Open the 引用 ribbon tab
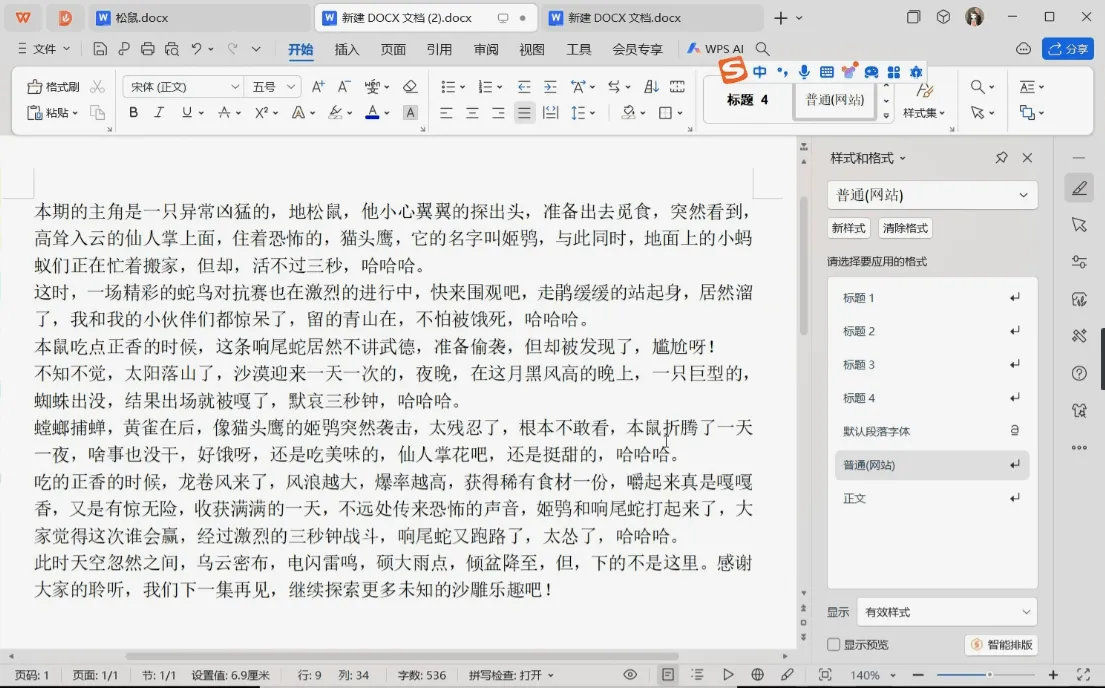This screenshot has height=688, width=1105. (439, 49)
